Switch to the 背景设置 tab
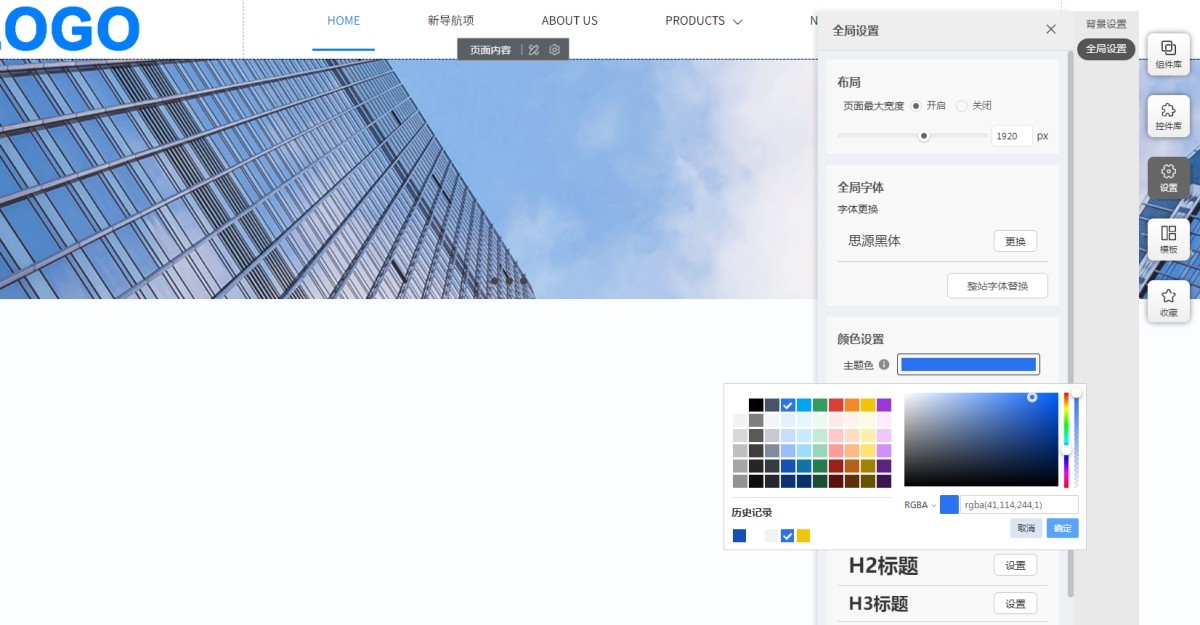Image resolution: width=1200 pixels, height=625 pixels. (1105, 24)
